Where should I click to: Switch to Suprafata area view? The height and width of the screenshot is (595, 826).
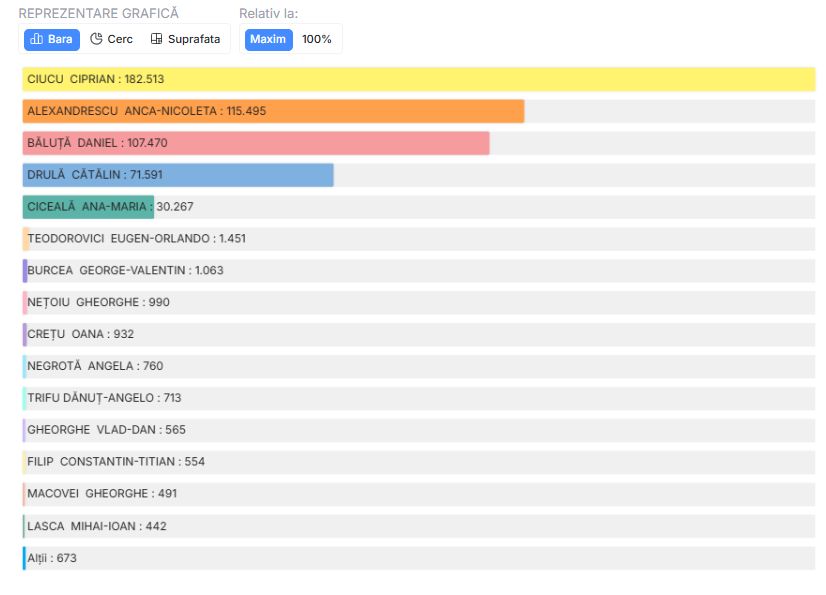pos(186,39)
